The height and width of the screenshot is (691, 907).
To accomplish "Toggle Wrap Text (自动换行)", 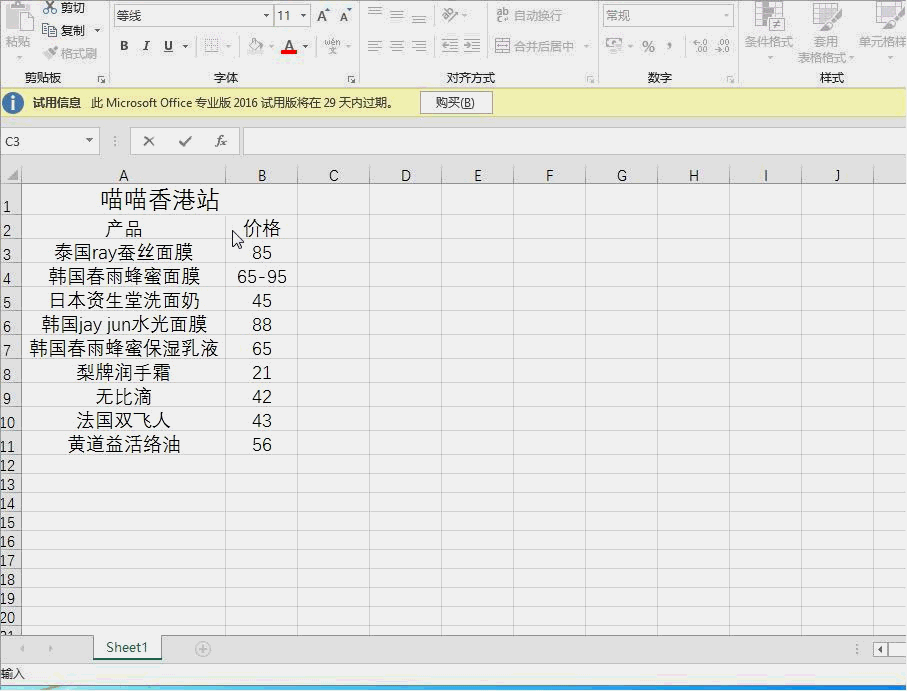I will (529, 15).
